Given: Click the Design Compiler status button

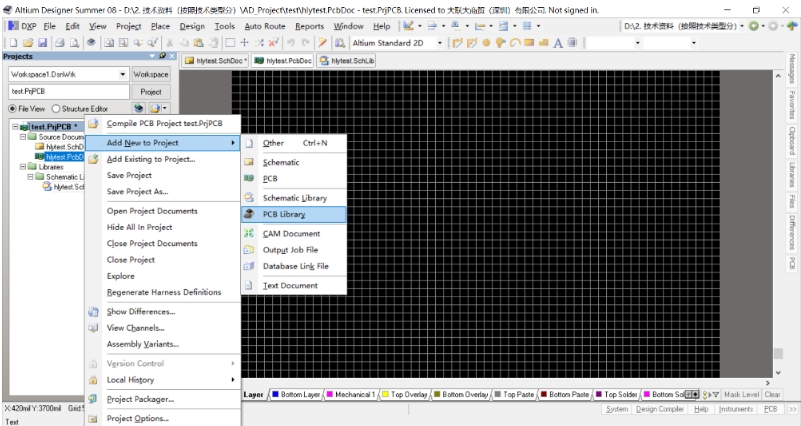Looking at the screenshot, I should [660, 409].
